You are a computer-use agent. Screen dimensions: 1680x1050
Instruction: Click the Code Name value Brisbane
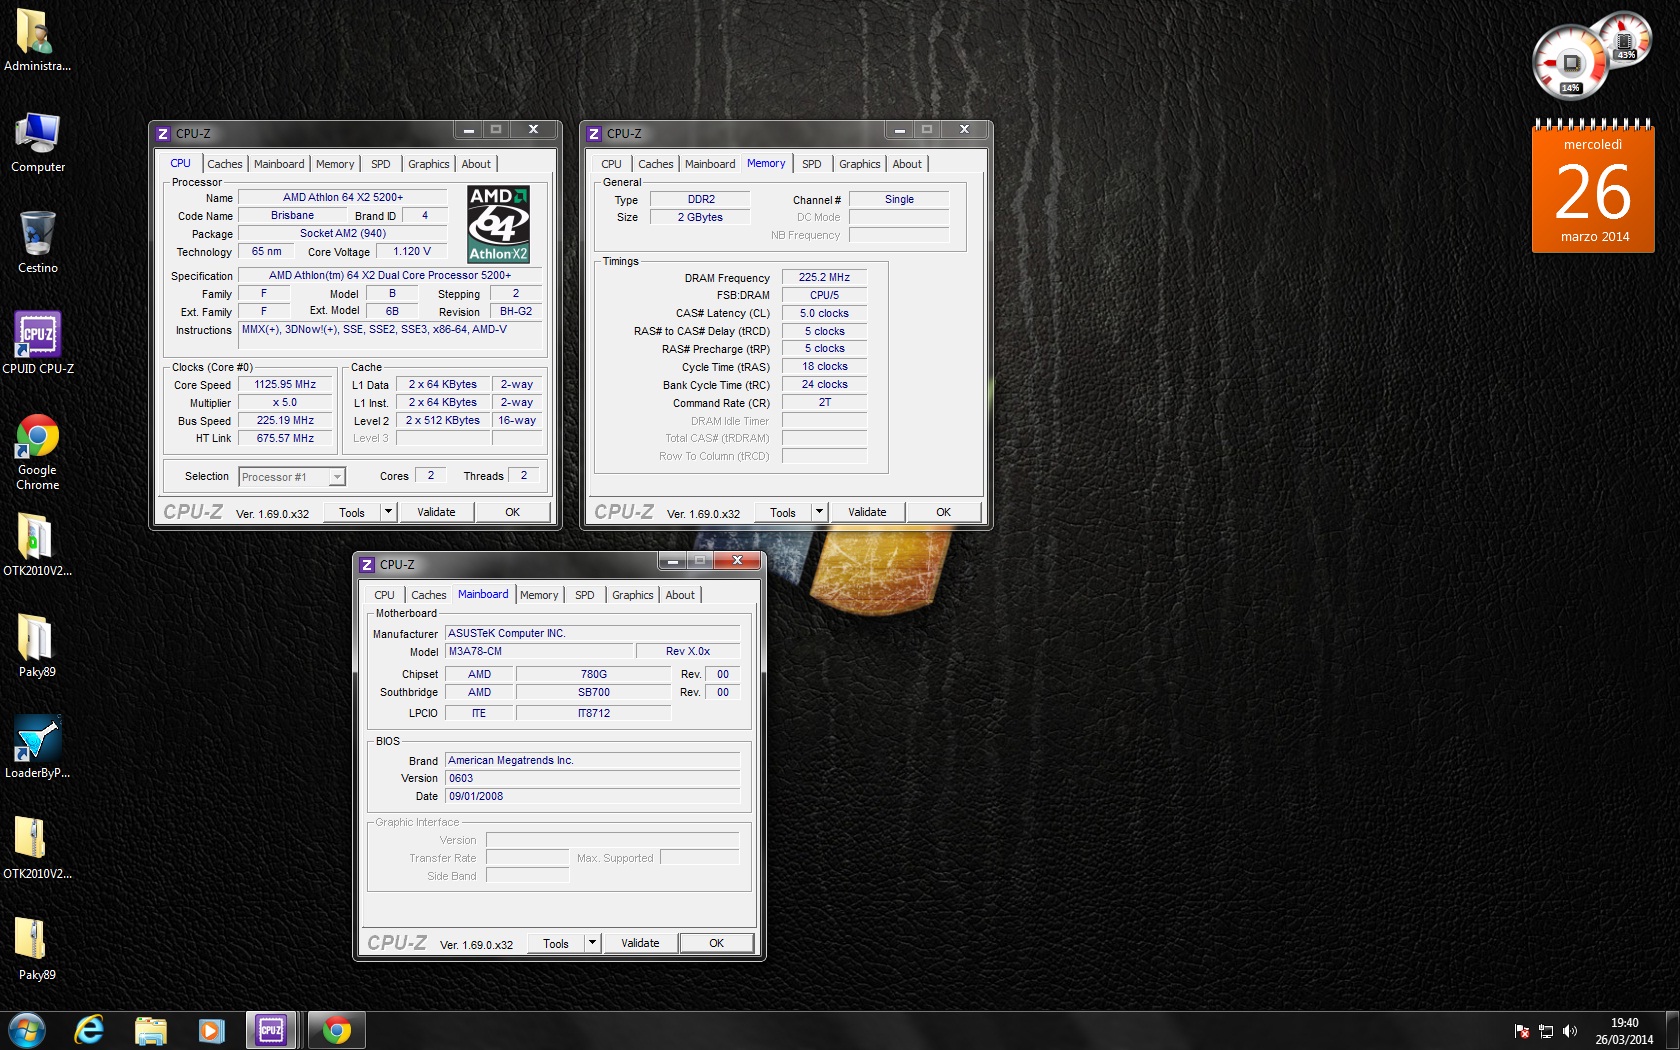point(292,215)
